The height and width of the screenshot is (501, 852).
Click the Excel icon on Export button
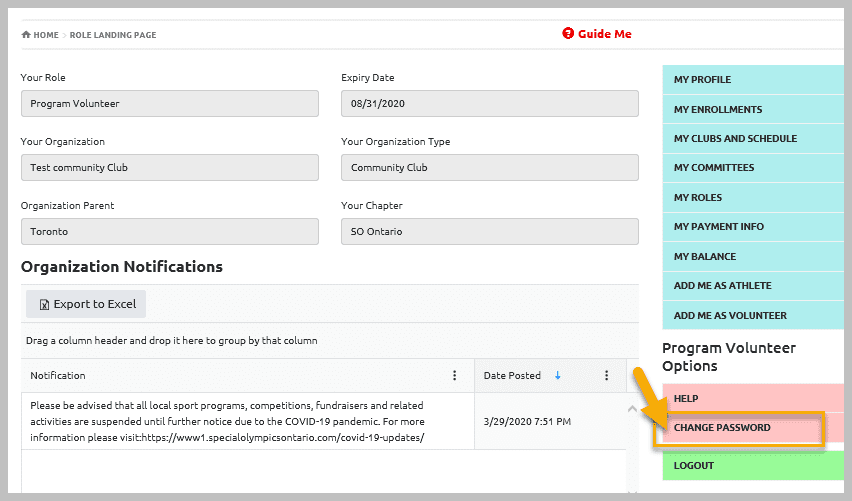point(45,305)
